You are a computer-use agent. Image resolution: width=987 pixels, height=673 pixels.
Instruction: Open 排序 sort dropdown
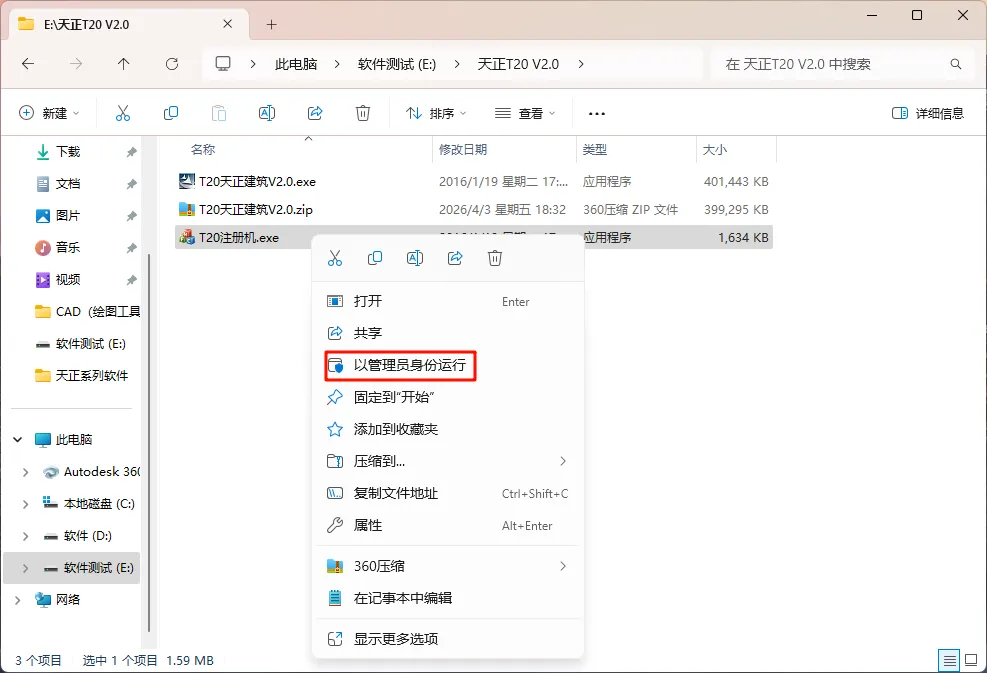[x=436, y=113]
